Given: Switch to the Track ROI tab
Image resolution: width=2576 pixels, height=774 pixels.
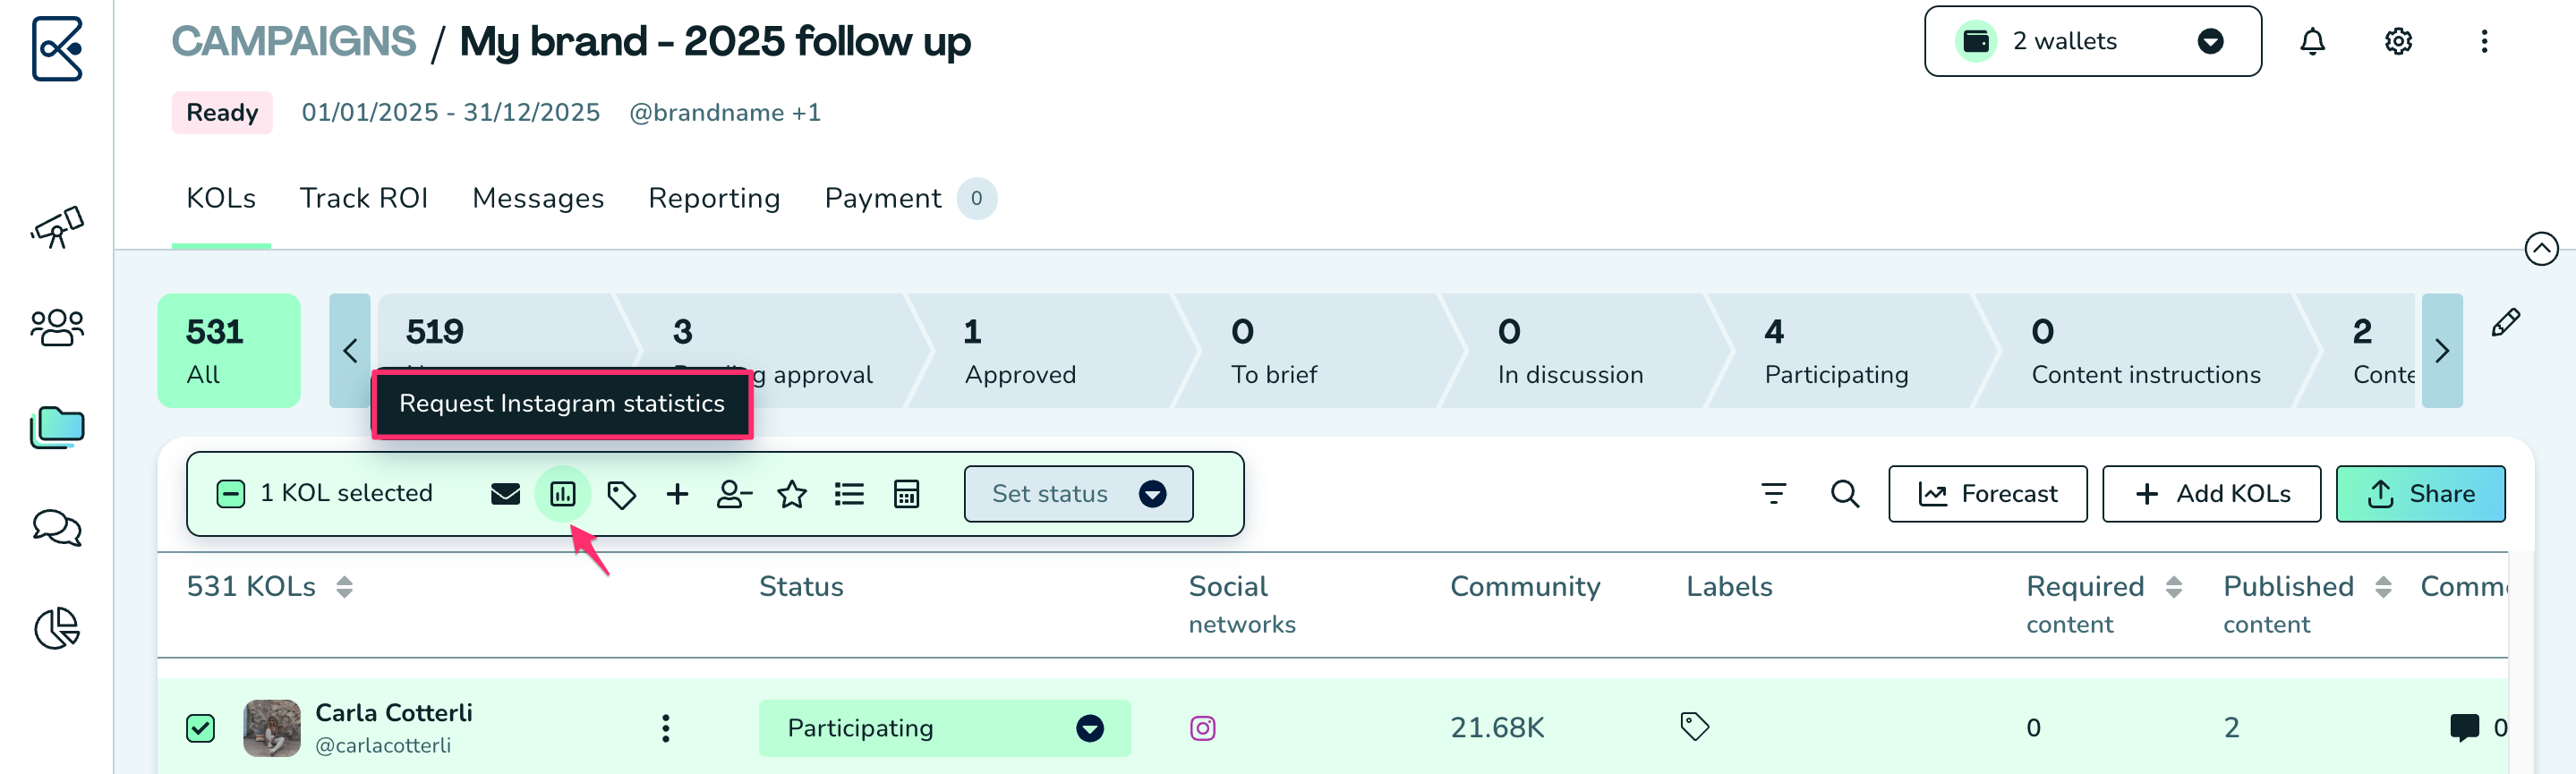Looking at the screenshot, I should pos(364,199).
